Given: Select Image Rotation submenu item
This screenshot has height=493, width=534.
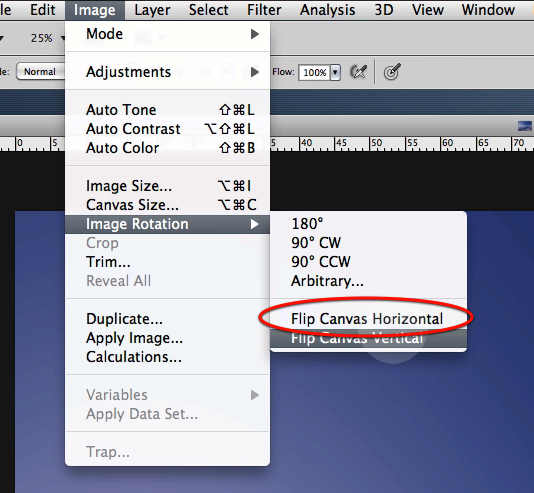Looking at the screenshot, I should [167, 224].
